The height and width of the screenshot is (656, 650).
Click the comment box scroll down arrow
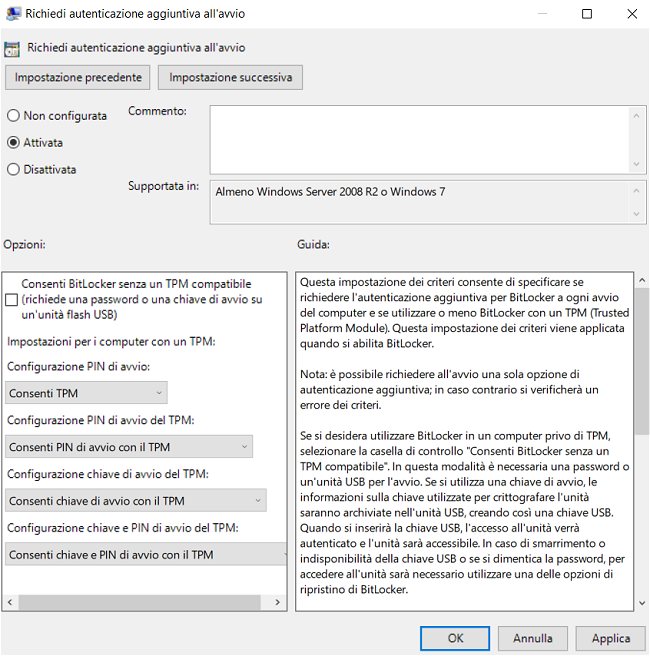pos(638,163)
